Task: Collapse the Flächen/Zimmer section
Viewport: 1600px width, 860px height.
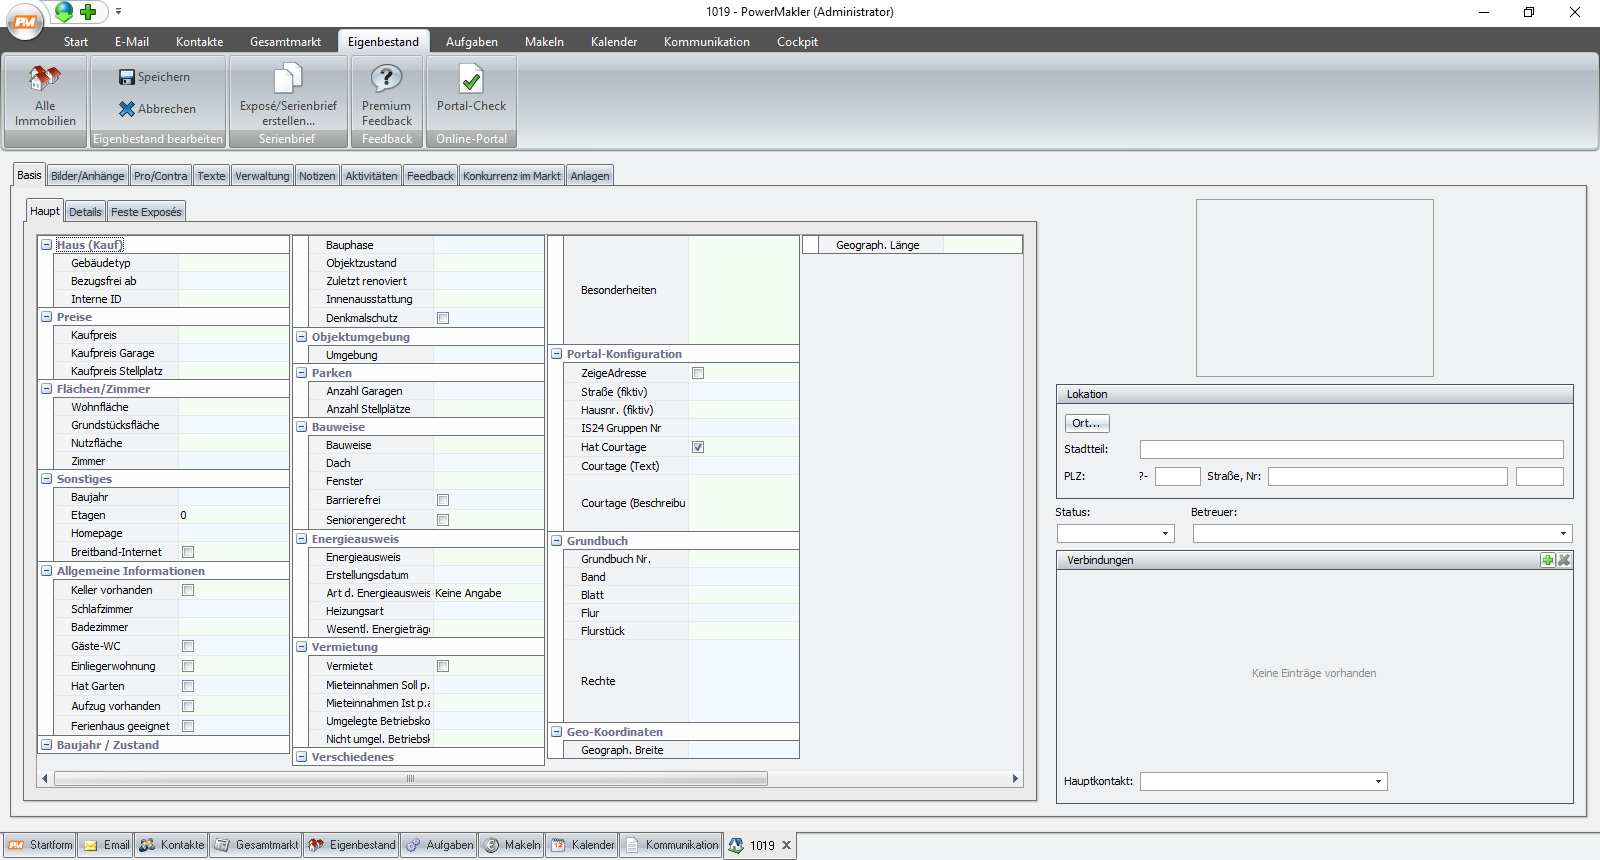Action: [x=46, y=389]
